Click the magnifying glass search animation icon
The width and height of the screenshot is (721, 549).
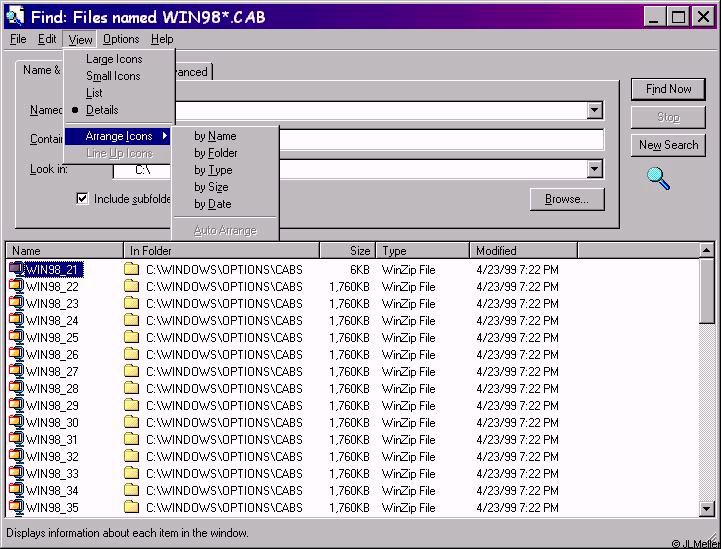click(x=658, y=178)
